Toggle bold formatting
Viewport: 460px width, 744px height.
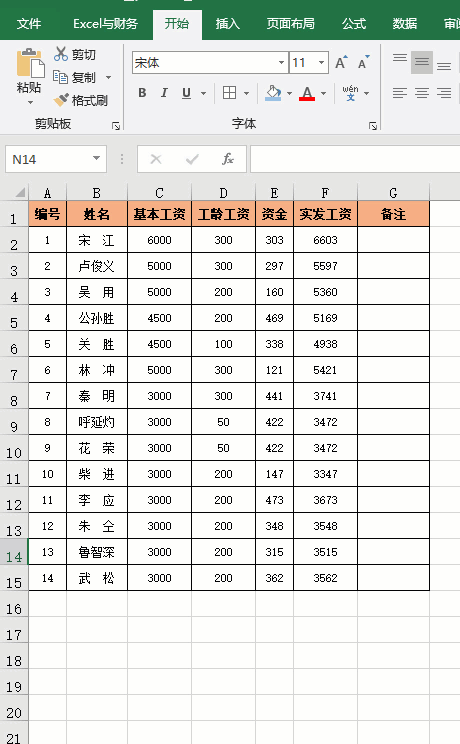click(142, 93)
